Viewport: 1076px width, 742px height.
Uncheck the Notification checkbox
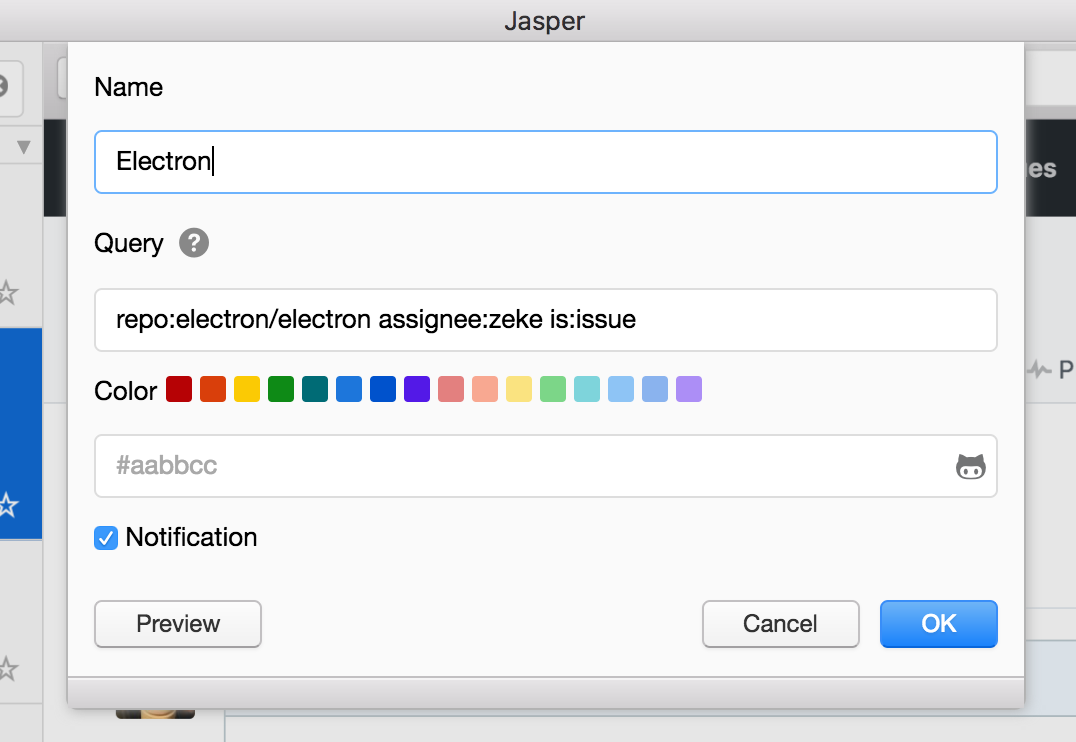click(106, 538)
